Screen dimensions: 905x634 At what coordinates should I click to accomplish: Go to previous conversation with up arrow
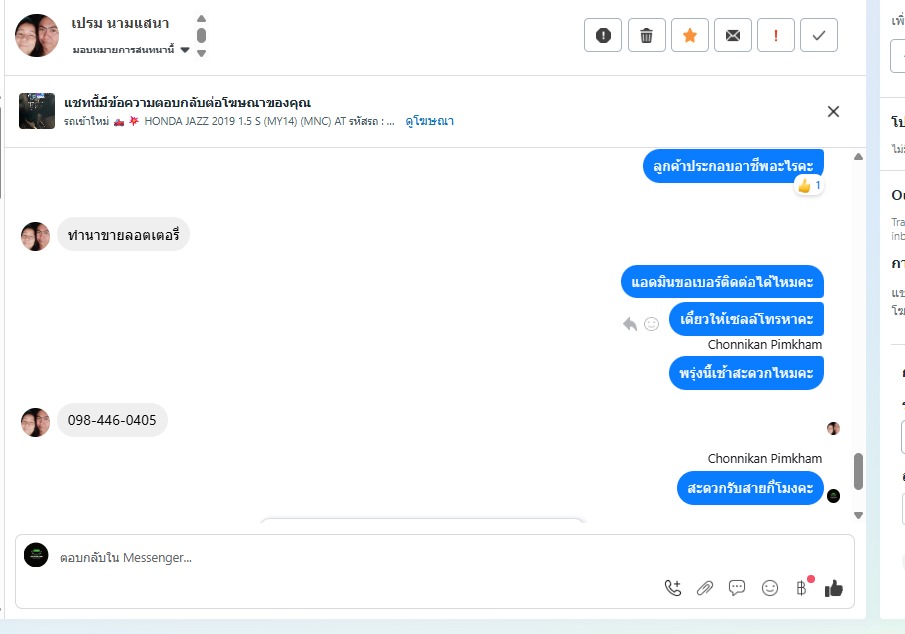pos(201,18)
